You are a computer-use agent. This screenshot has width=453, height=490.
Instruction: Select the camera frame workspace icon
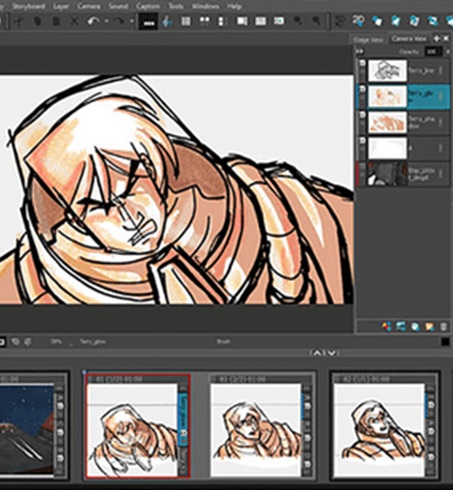[x=279, y=21]
